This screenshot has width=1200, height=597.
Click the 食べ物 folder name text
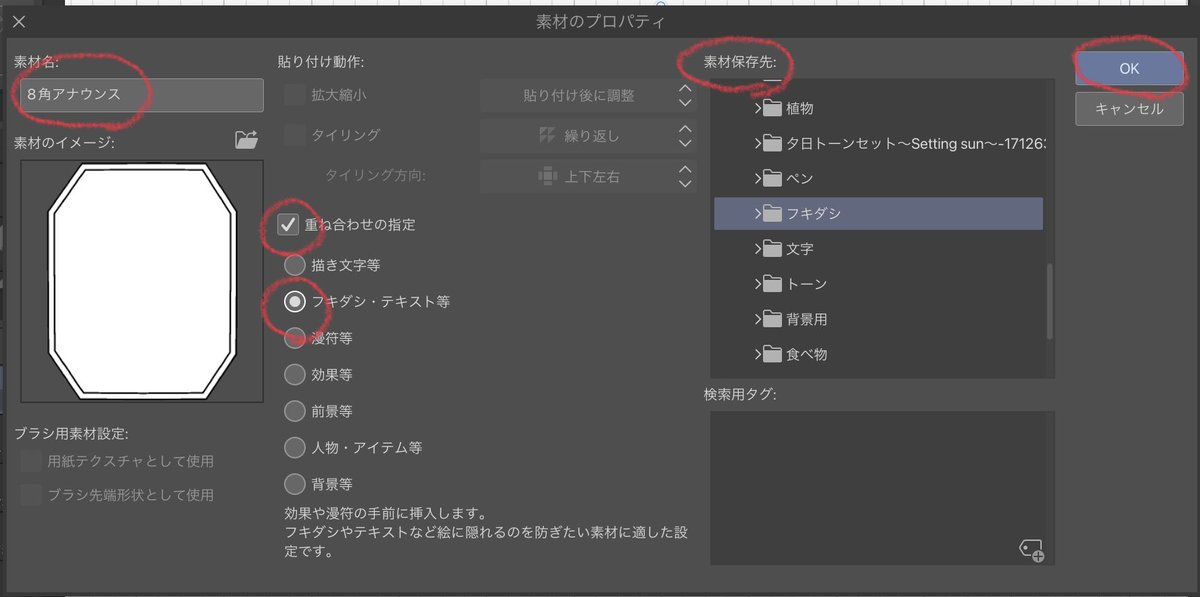(x=807, y=354)
